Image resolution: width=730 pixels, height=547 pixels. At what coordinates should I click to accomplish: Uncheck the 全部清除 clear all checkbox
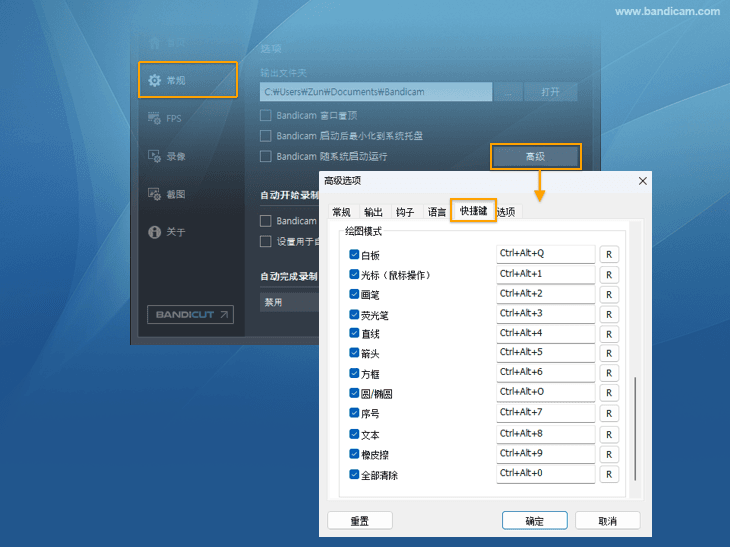point(354,475)
